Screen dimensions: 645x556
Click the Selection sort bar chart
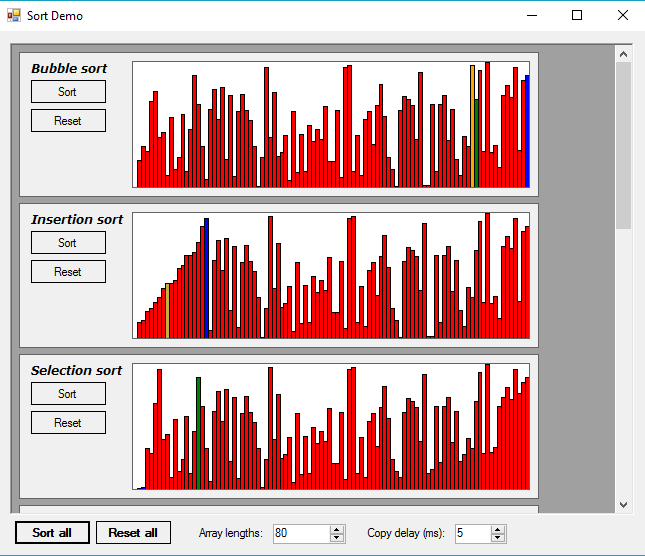[x=331, y=426]
